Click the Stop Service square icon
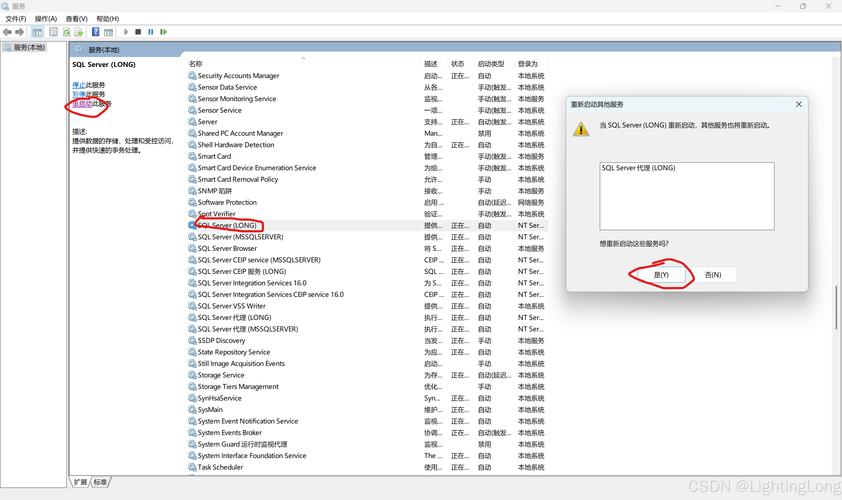The width and height of the screenshot is (842, 500). pyautogui.click(x=138, y=32)
